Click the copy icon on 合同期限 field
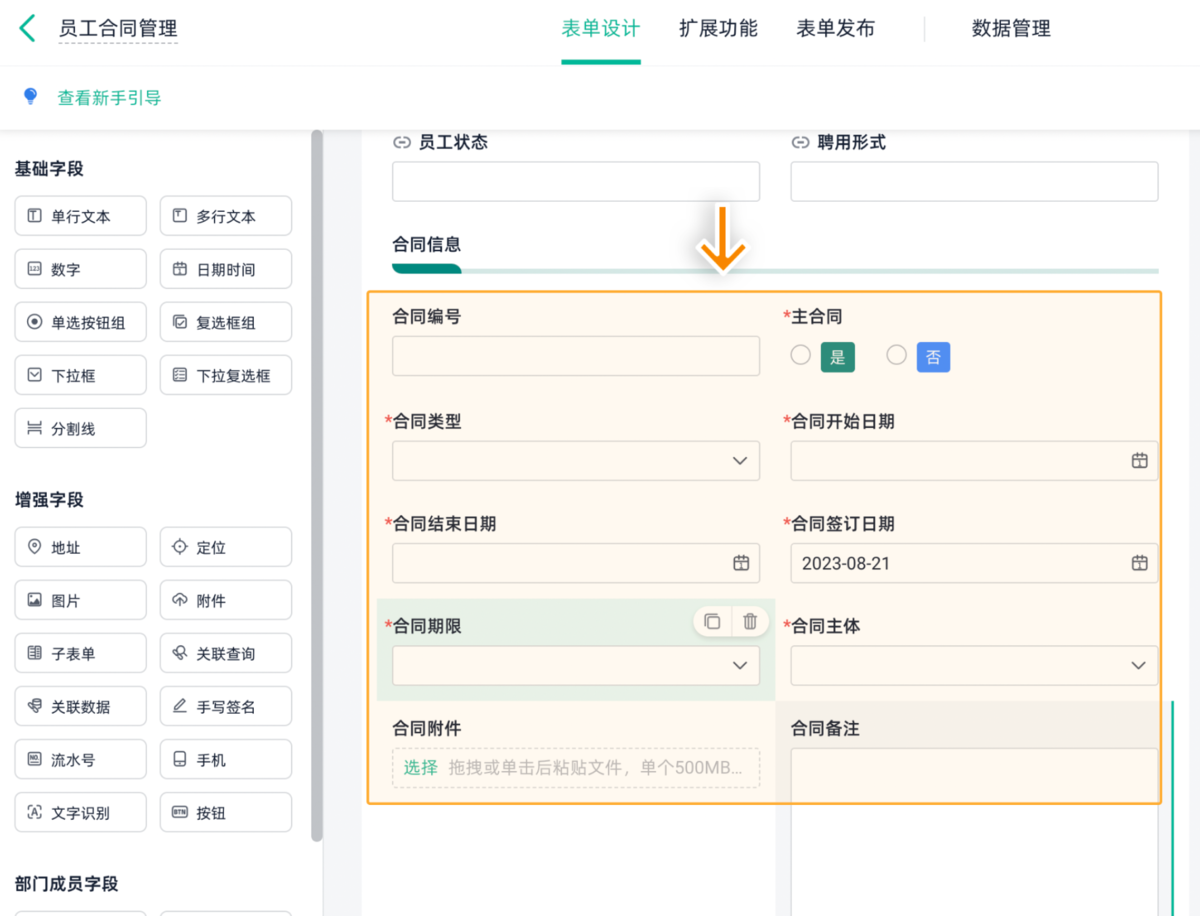1200x916 pixels. coord(712,621)
